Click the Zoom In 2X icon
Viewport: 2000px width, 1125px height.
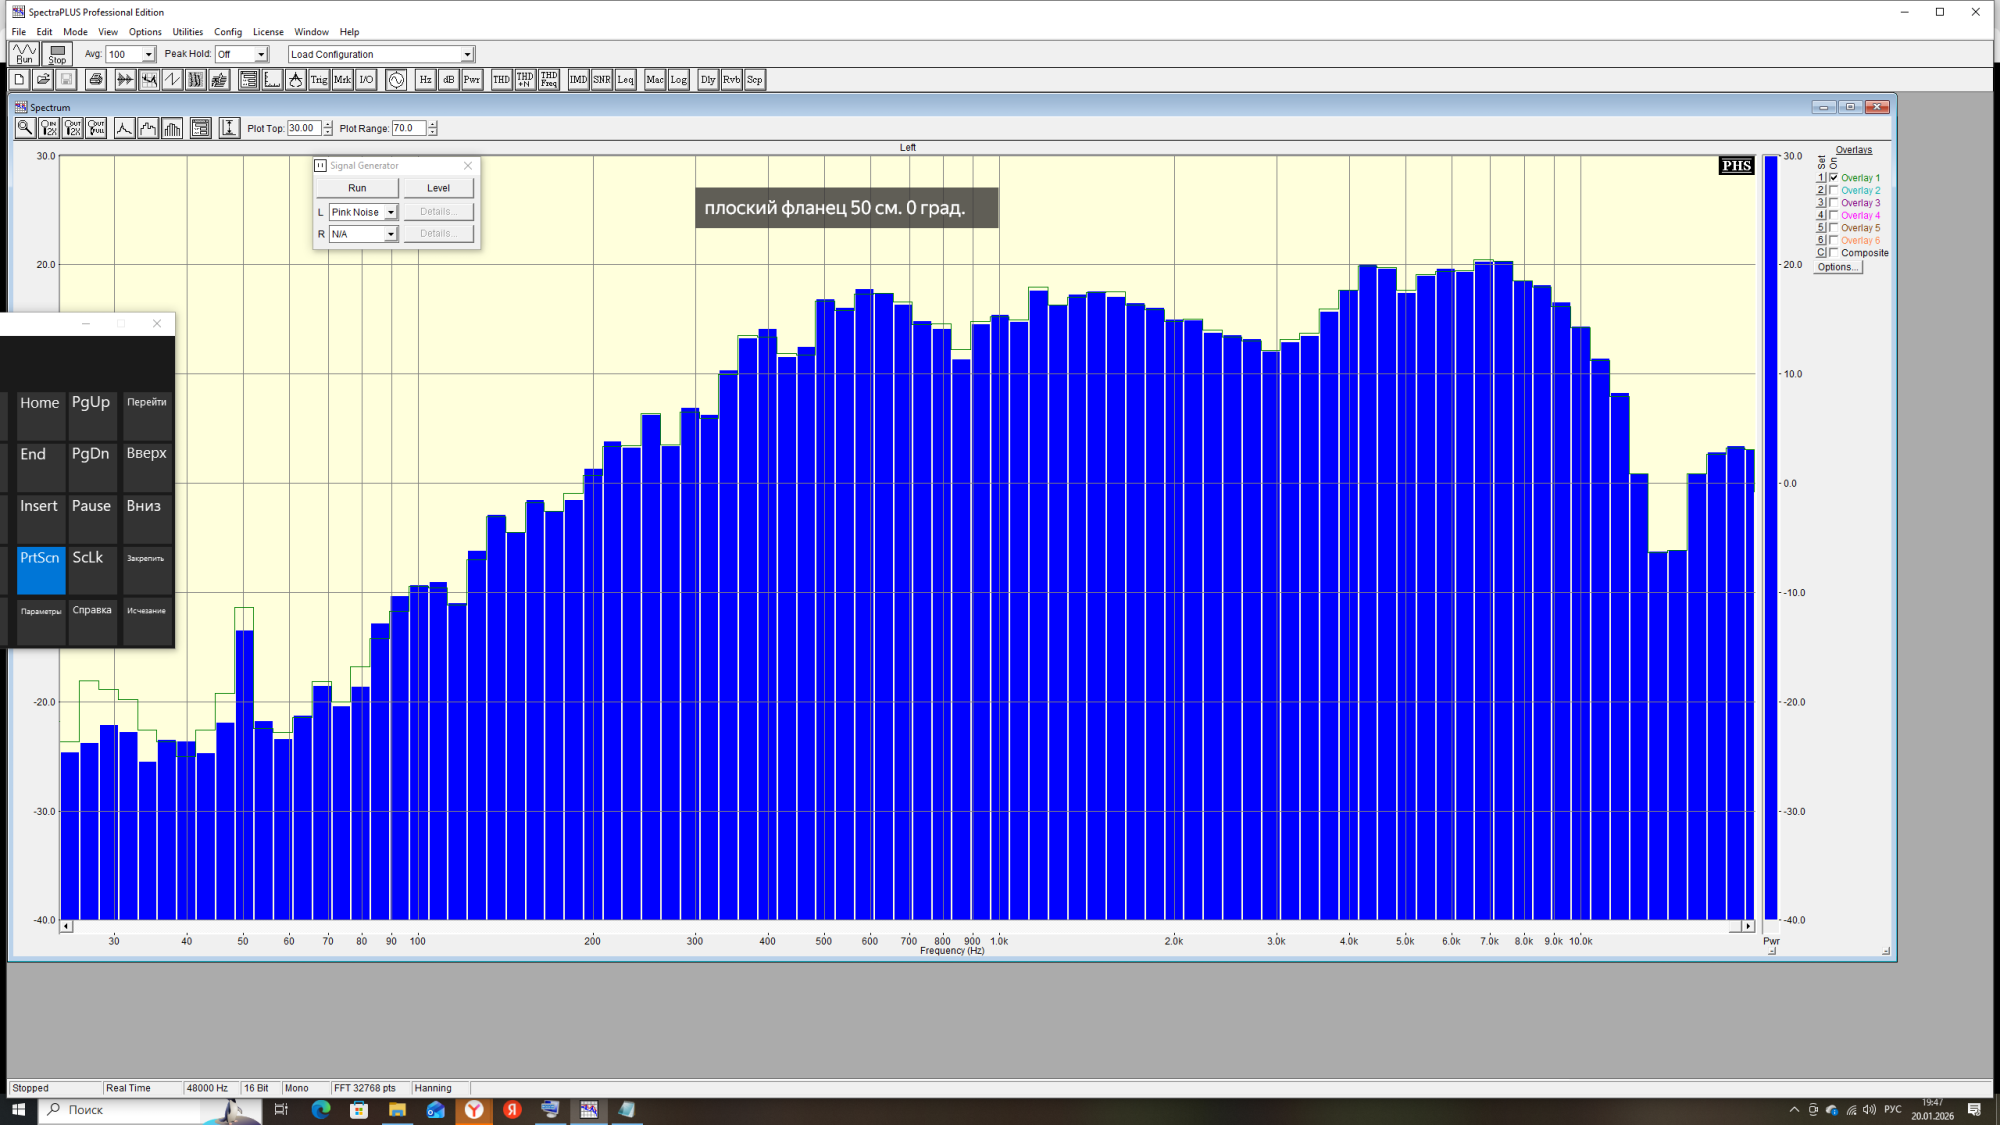[x=48, y=128]
